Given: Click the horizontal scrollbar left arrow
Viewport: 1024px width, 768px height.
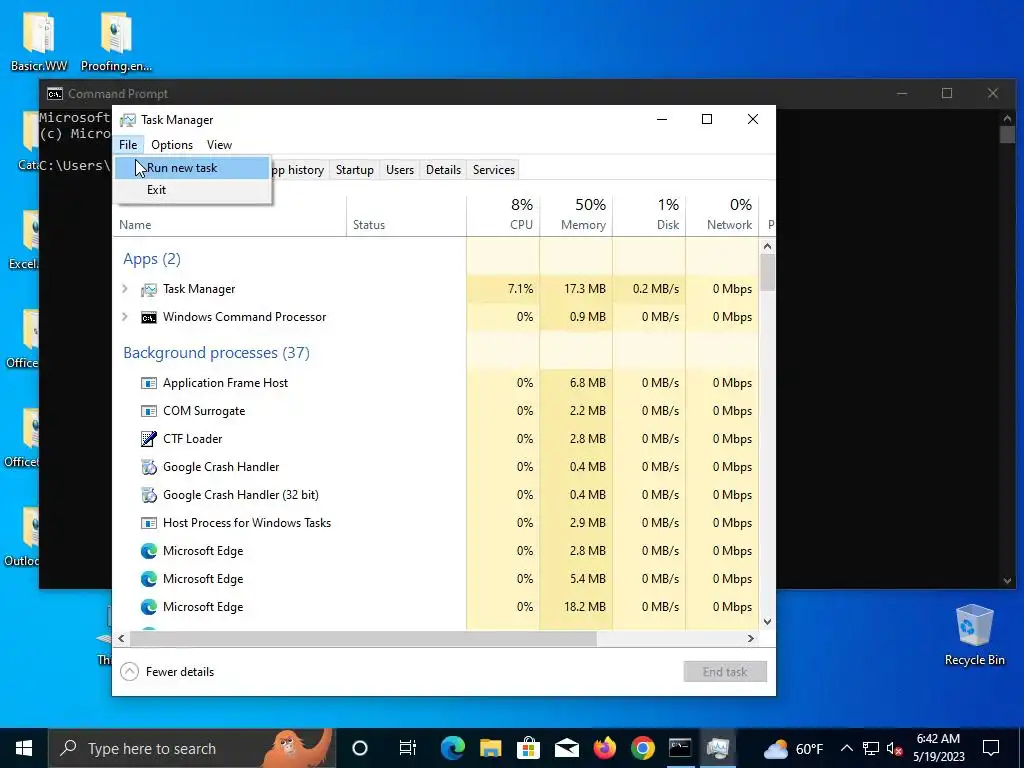Looking at the screenshot, I should pos(121,639).
